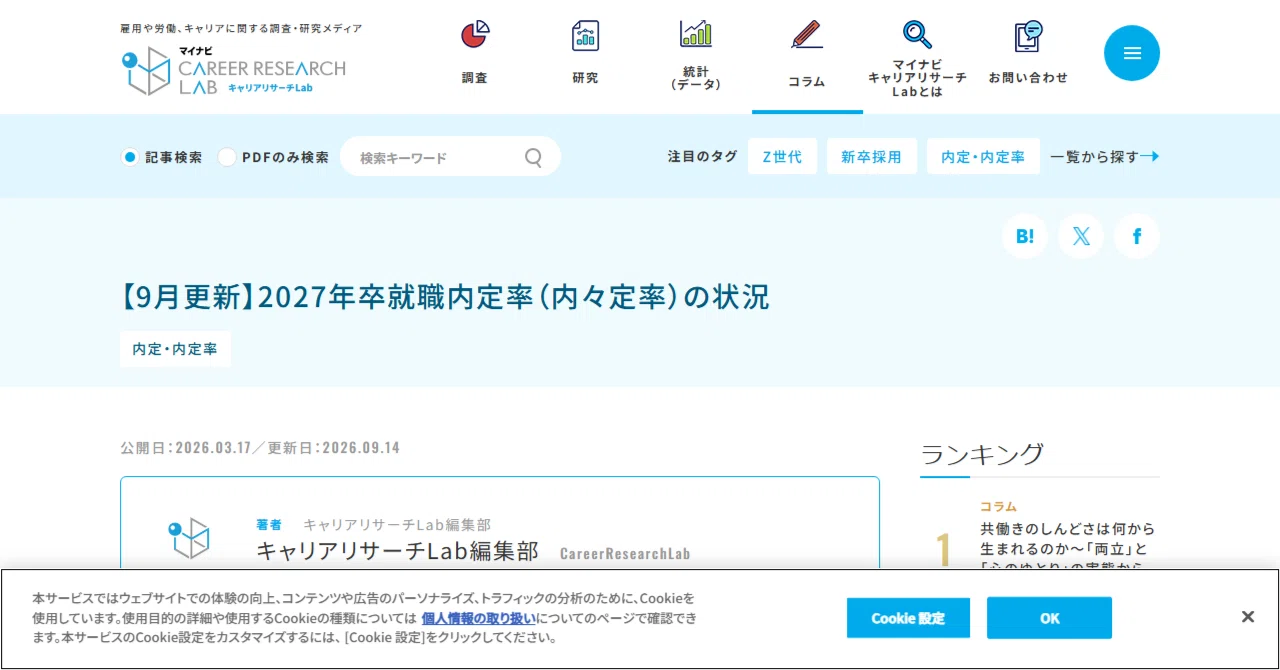
Task: Click the 注目のタグ label
Action: (702, 157)
